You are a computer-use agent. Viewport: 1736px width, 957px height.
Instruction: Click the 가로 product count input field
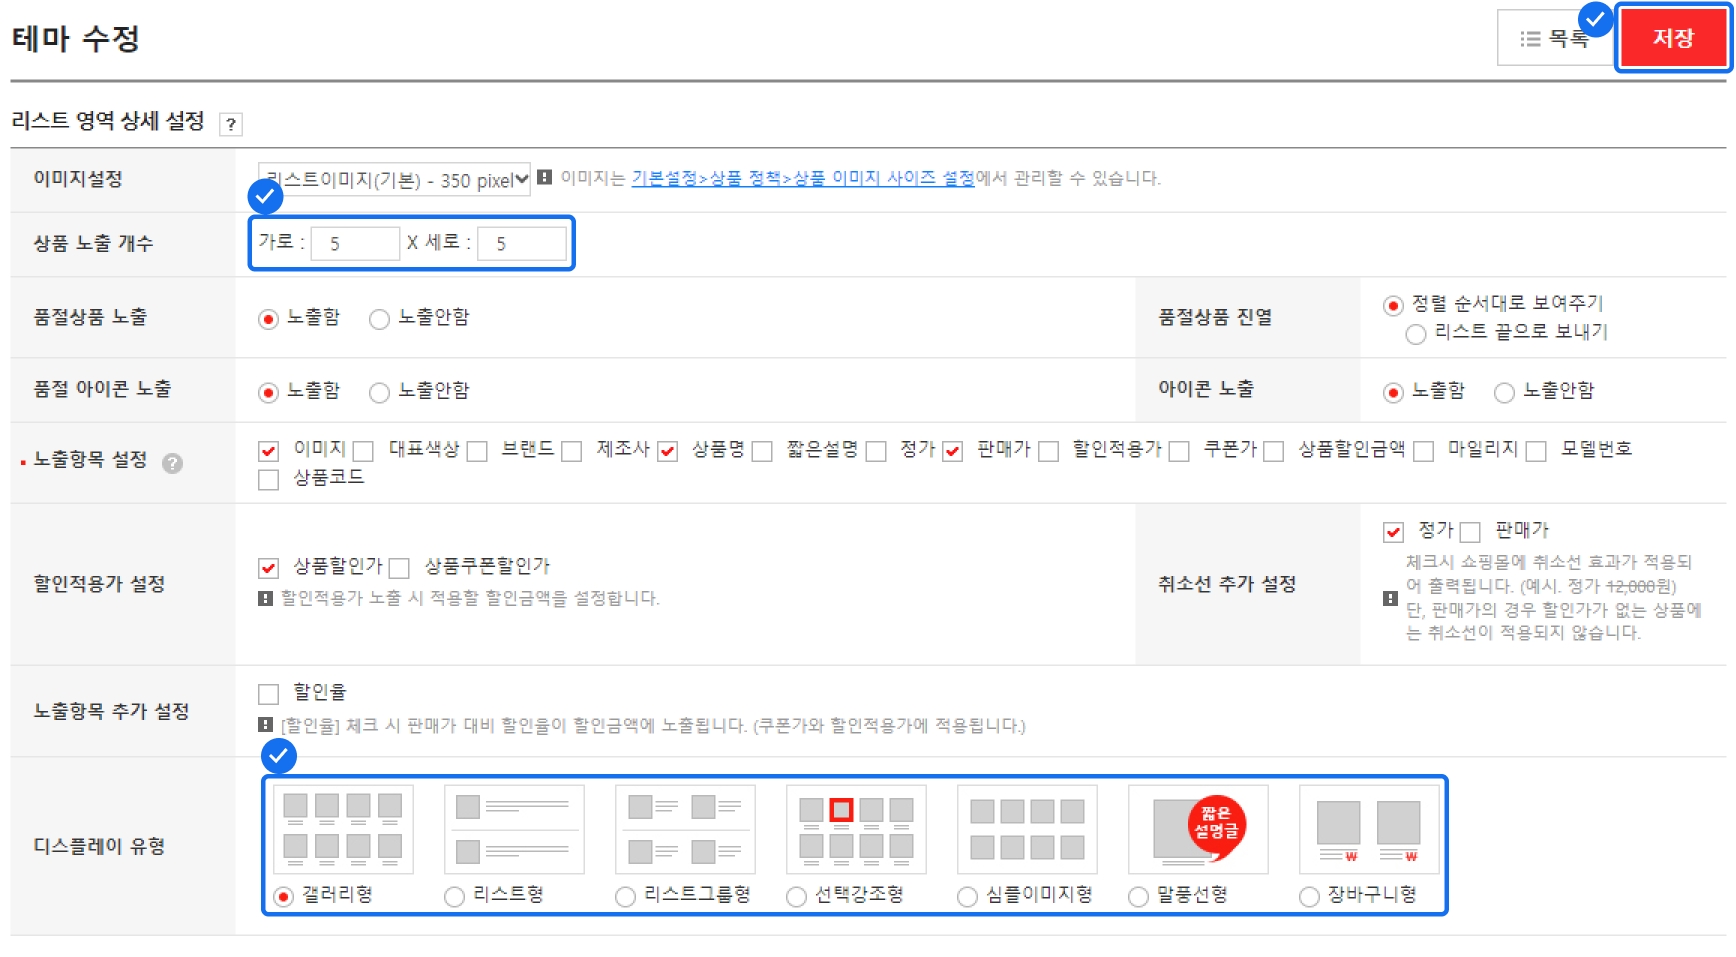pos(355,244)
